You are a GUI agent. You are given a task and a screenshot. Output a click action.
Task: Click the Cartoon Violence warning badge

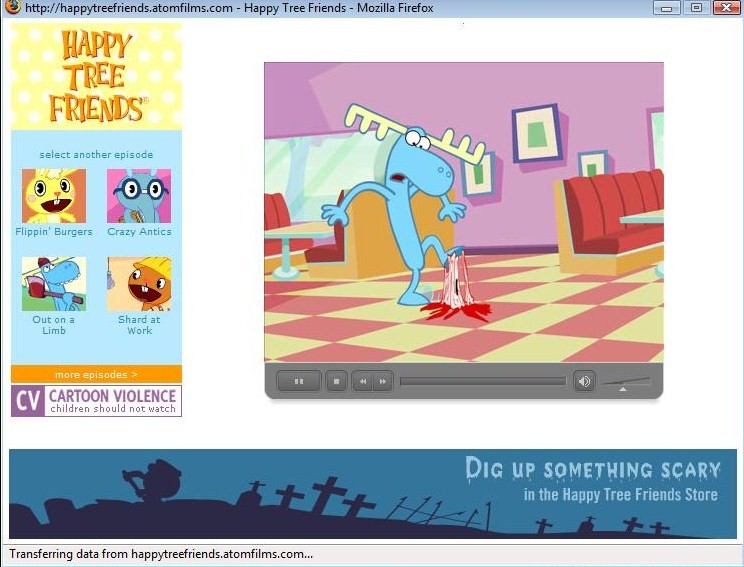[x=96, y=401]
